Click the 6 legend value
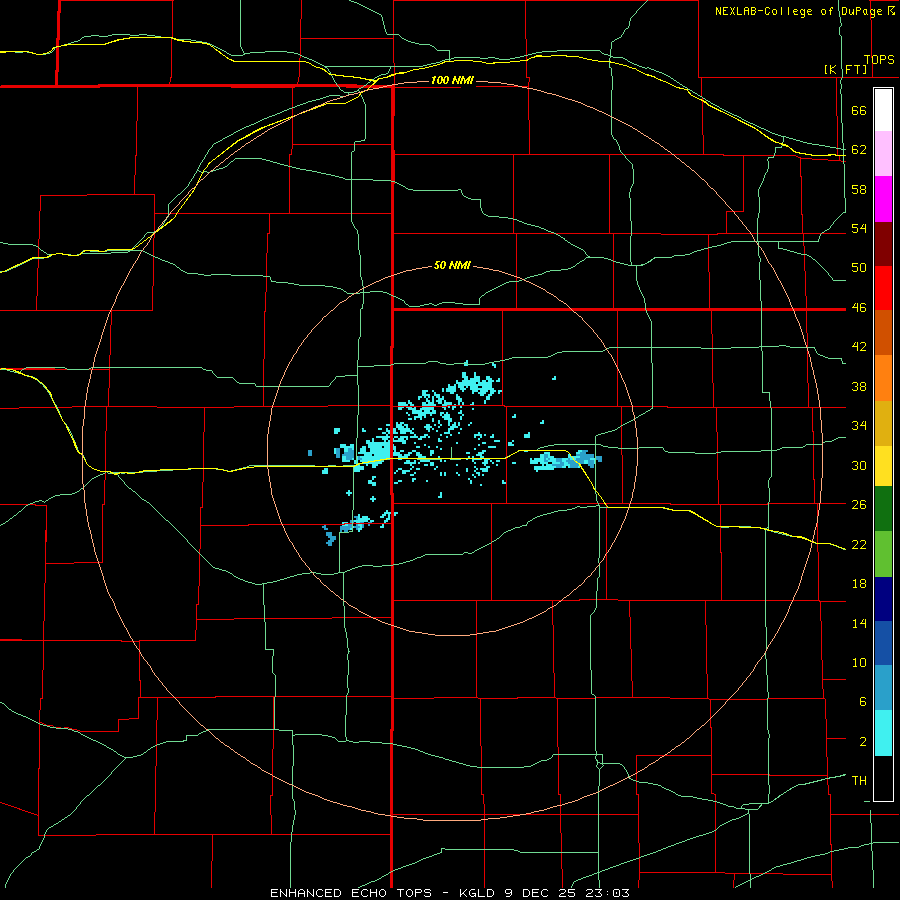This screenshot has width=900, height=900. (863, 701)
